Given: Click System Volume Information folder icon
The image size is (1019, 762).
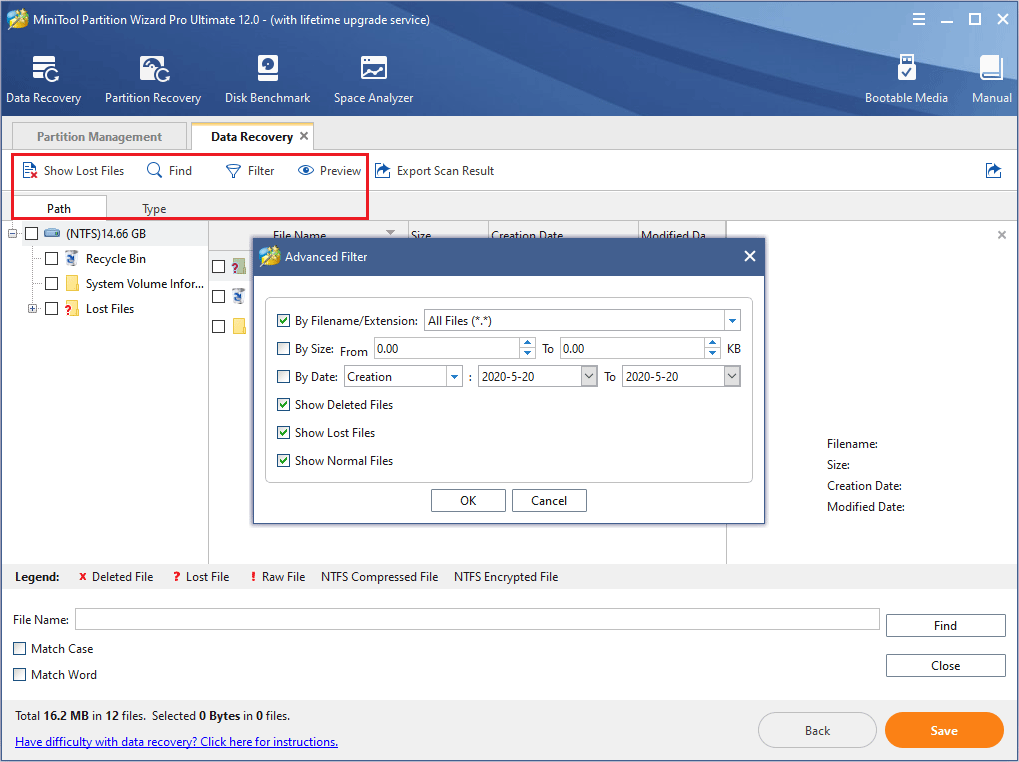Looking at the screenshot, I should pos(72,284).
